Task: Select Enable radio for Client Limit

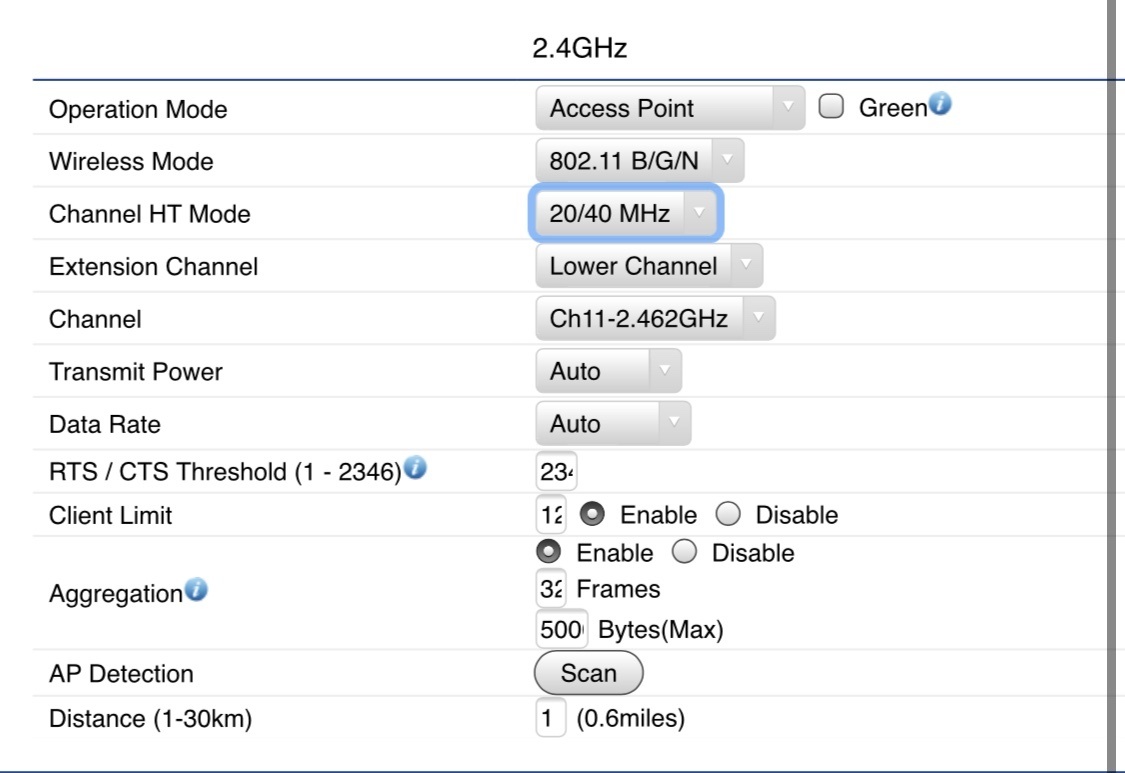Action: 592,515
